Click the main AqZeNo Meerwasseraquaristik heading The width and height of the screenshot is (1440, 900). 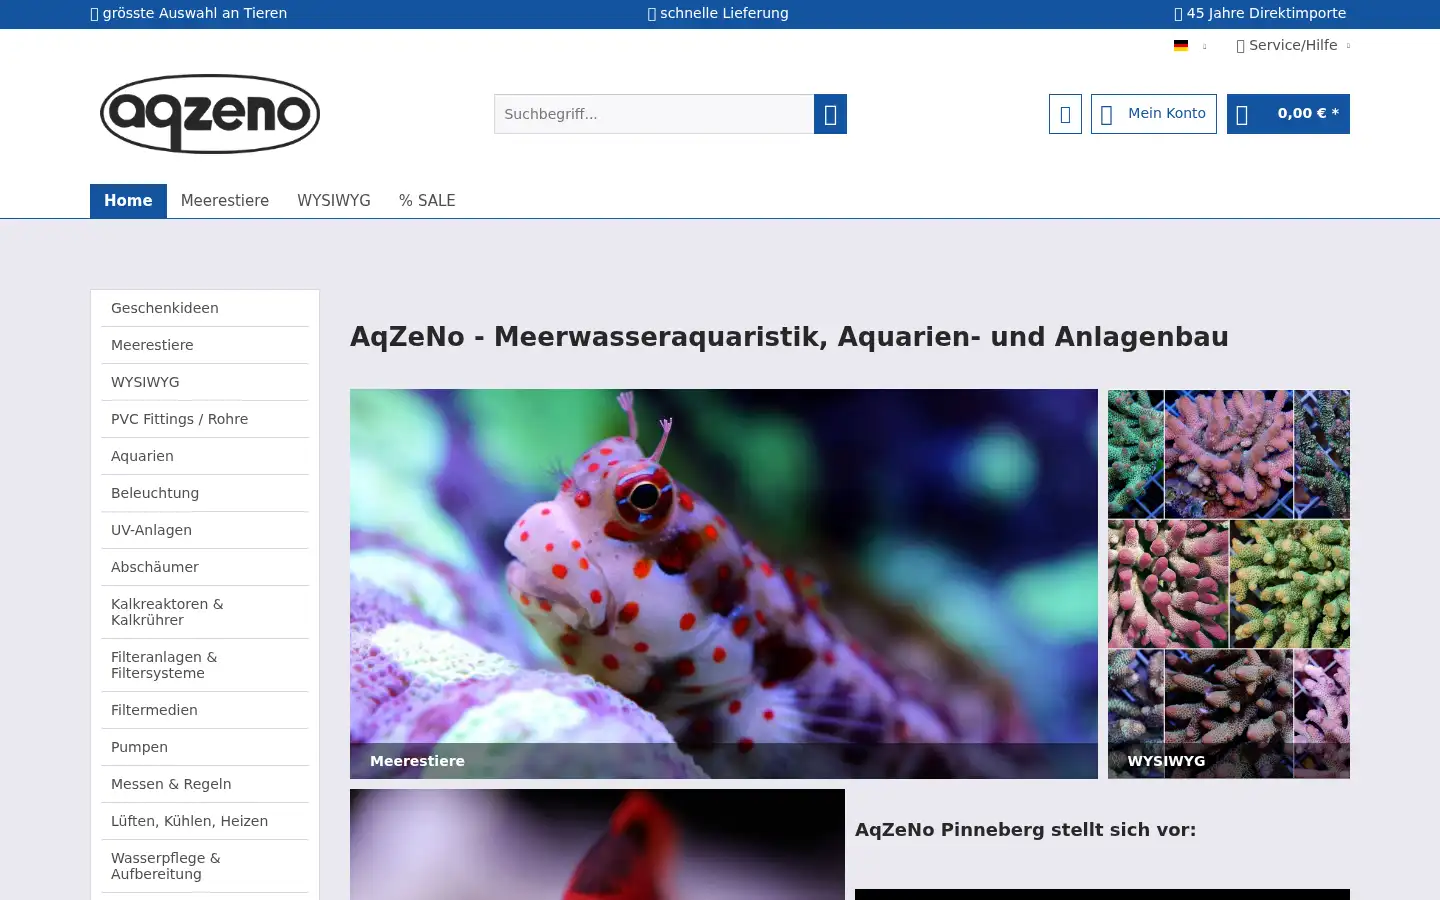789,337
